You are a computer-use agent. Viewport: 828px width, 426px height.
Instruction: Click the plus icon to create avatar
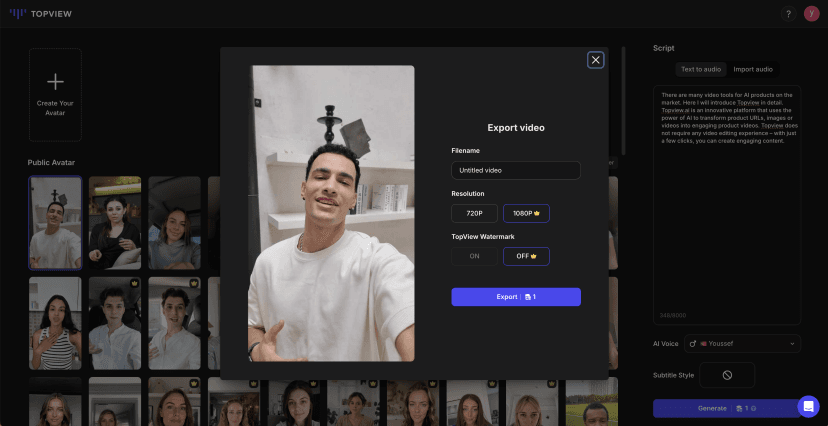coord(55,82)
